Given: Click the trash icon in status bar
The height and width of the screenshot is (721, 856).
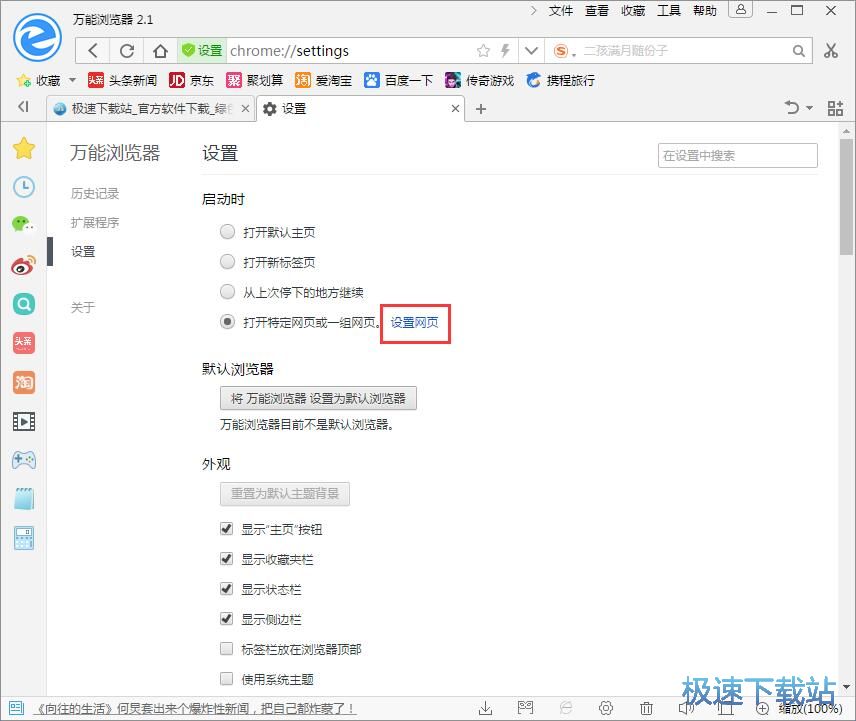Looking at the screenshot, I should tap(646, 708).
